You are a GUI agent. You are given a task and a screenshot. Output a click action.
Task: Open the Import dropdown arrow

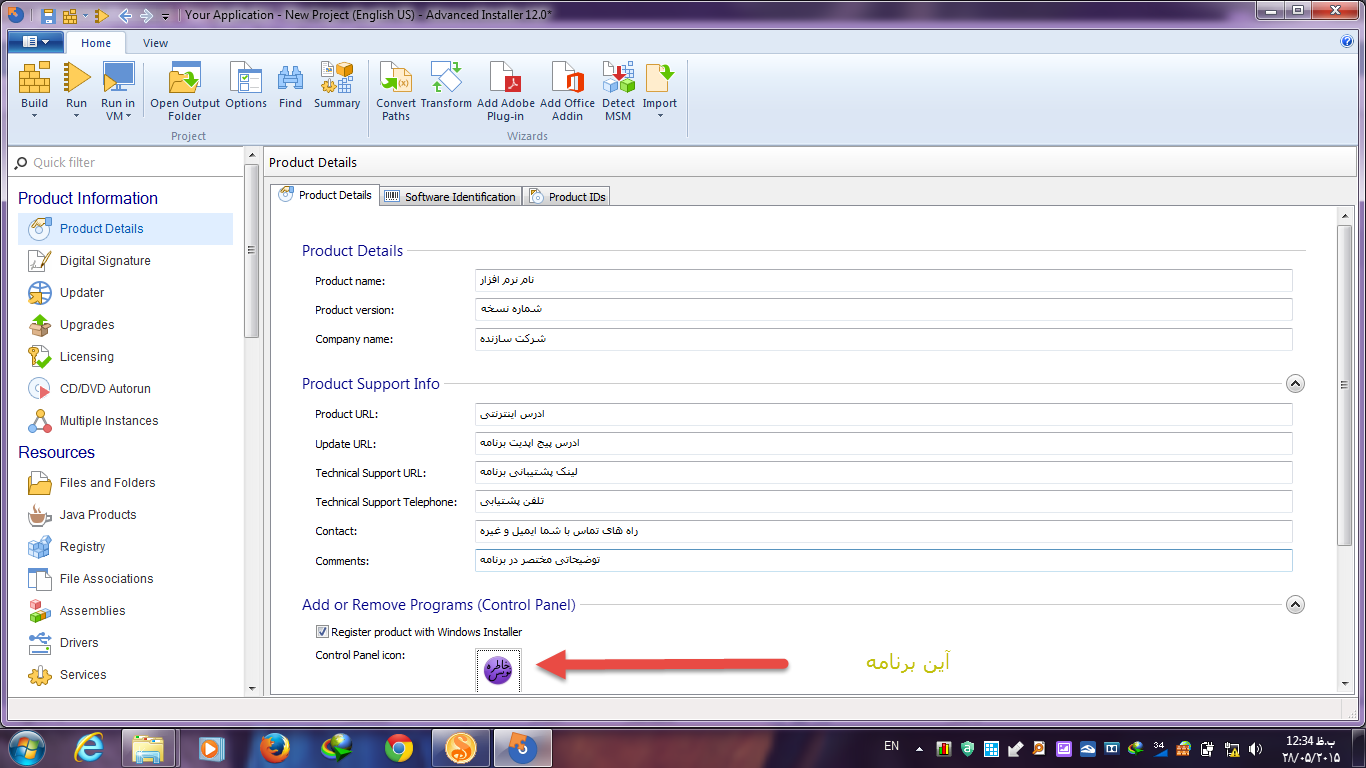[660, 116]
